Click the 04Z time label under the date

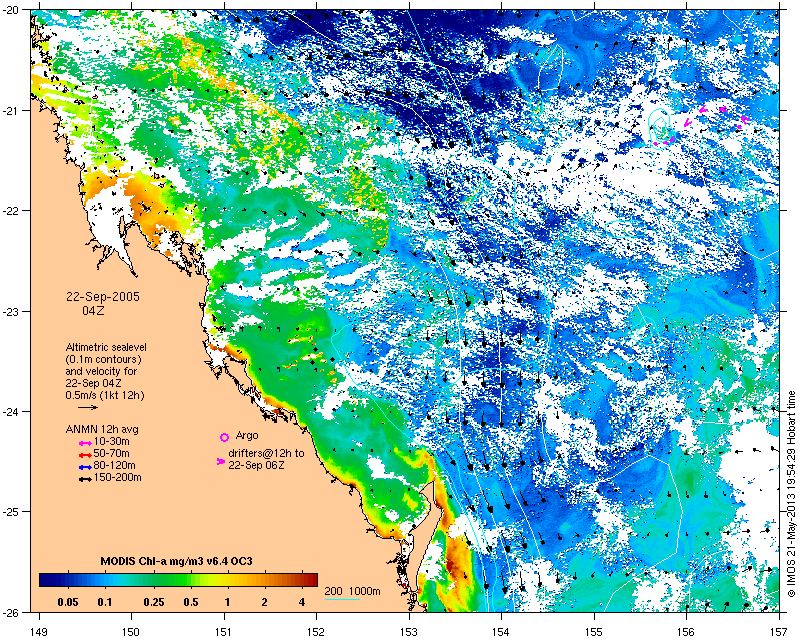[93, 310]
